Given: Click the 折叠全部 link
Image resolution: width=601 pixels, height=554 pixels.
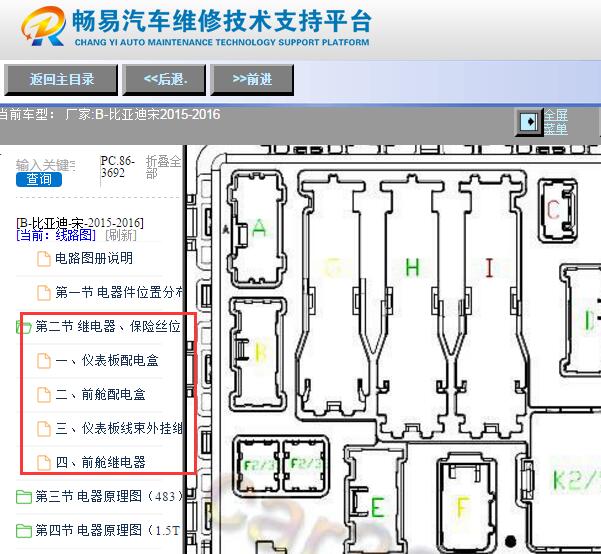Looking at the screenshot, I should click(163, 167).
